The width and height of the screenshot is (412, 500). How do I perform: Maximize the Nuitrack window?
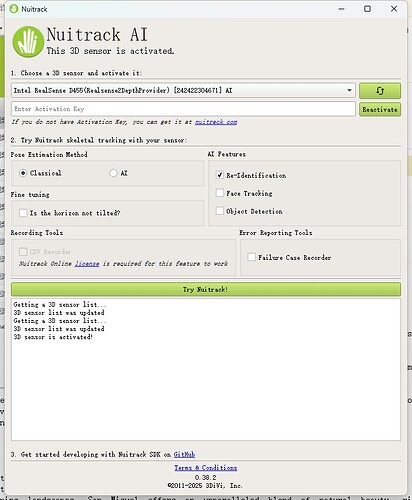click(367, 9)
